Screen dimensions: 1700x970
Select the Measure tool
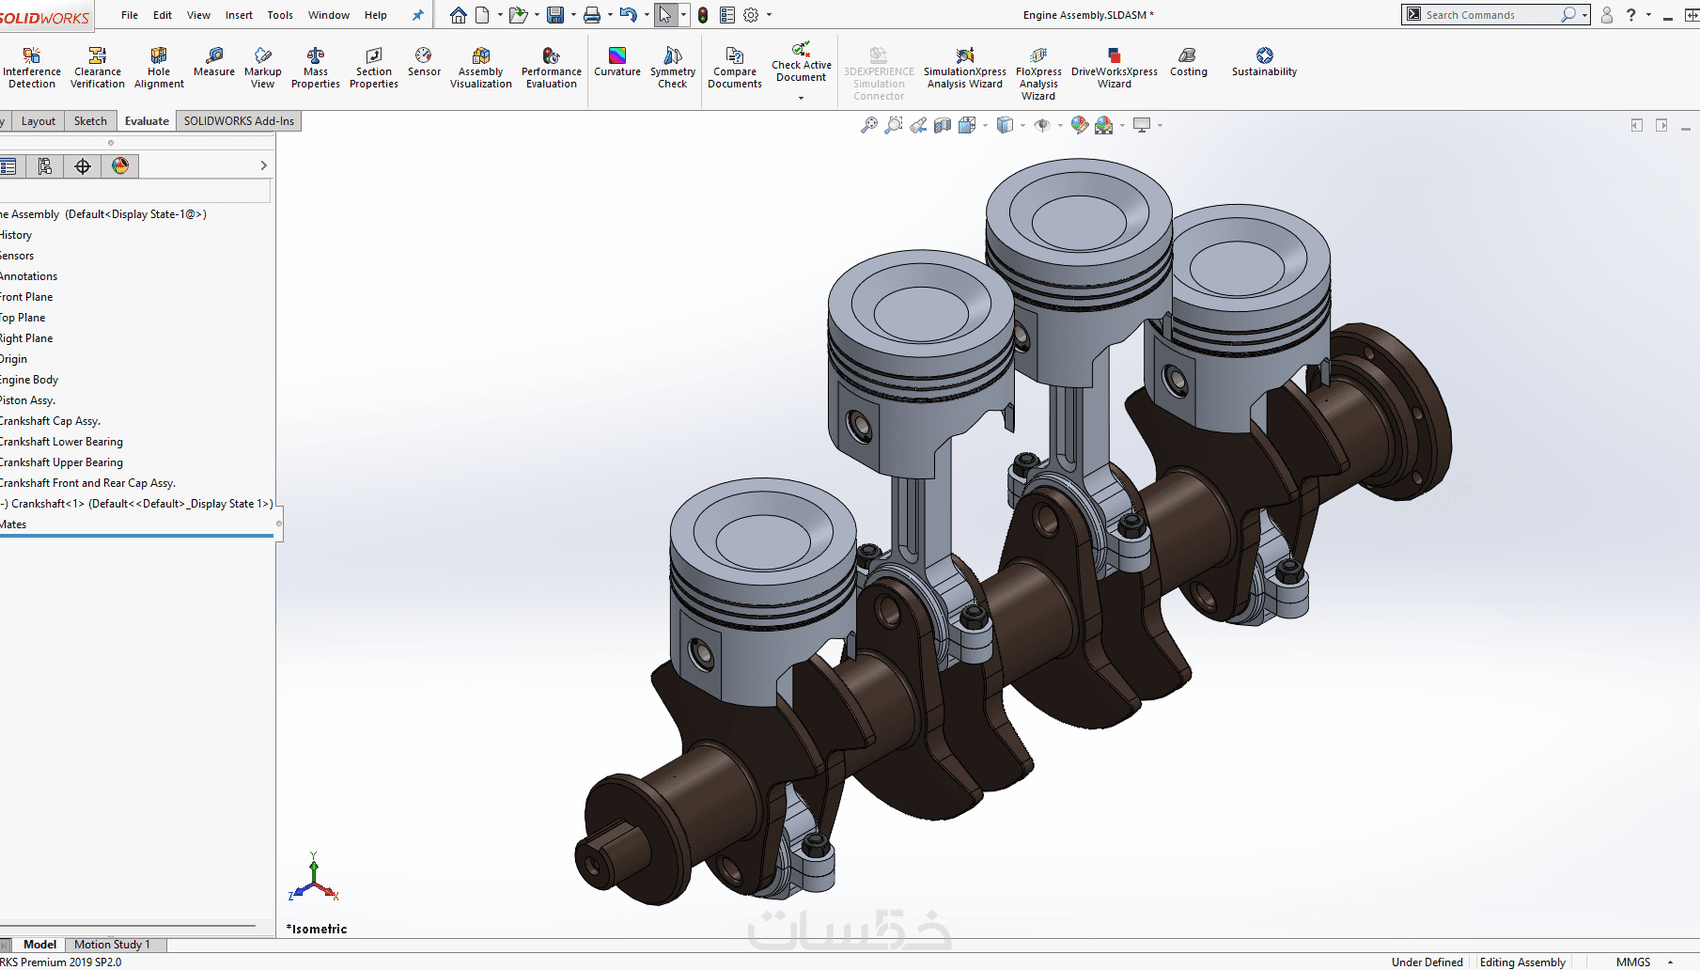pos(214,62)
